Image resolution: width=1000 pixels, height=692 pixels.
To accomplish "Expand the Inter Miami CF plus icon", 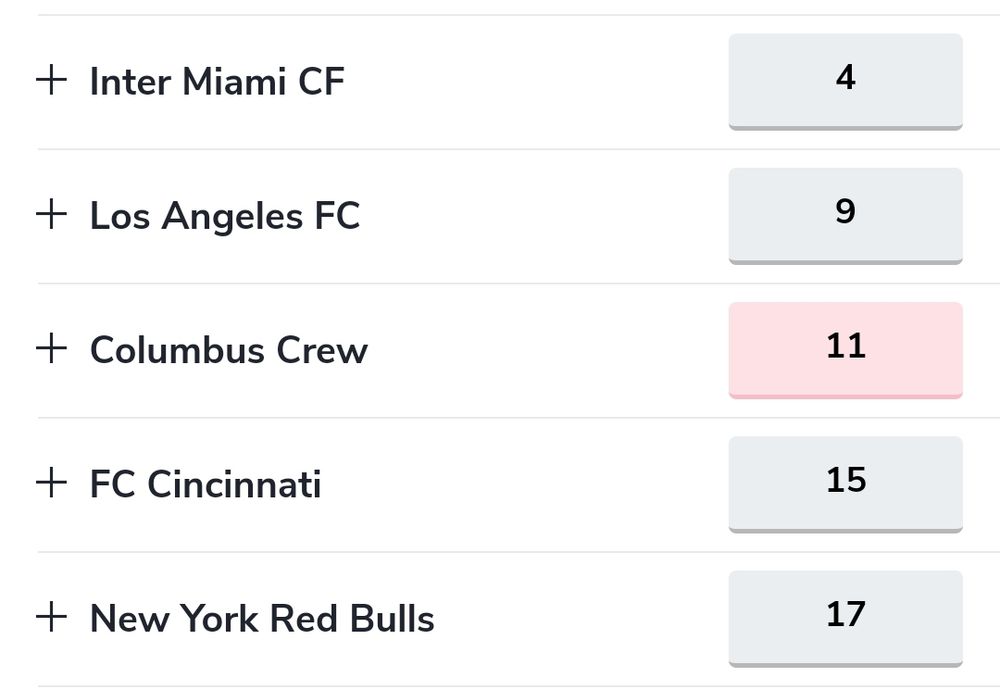I will click(52, 80).
